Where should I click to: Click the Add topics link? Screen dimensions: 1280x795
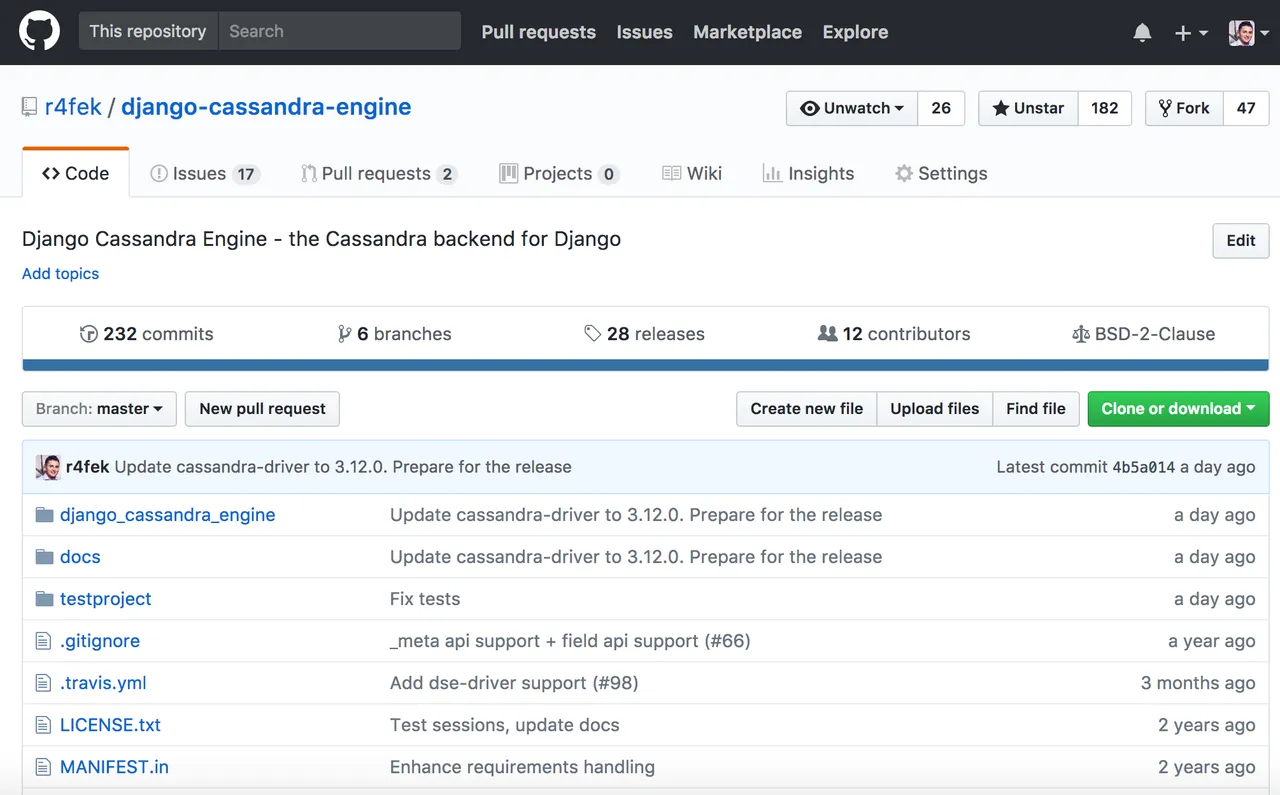tap(61, 273)
